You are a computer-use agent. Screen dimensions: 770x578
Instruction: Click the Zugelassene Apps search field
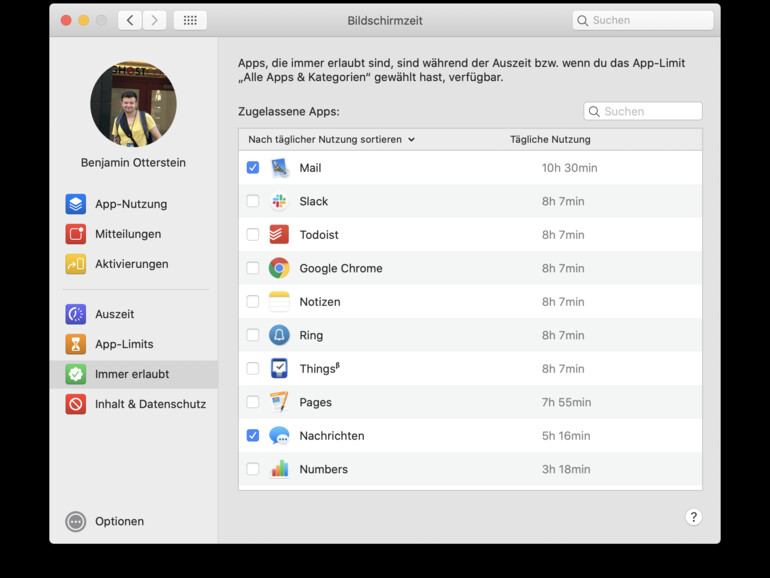click(643, 112)
